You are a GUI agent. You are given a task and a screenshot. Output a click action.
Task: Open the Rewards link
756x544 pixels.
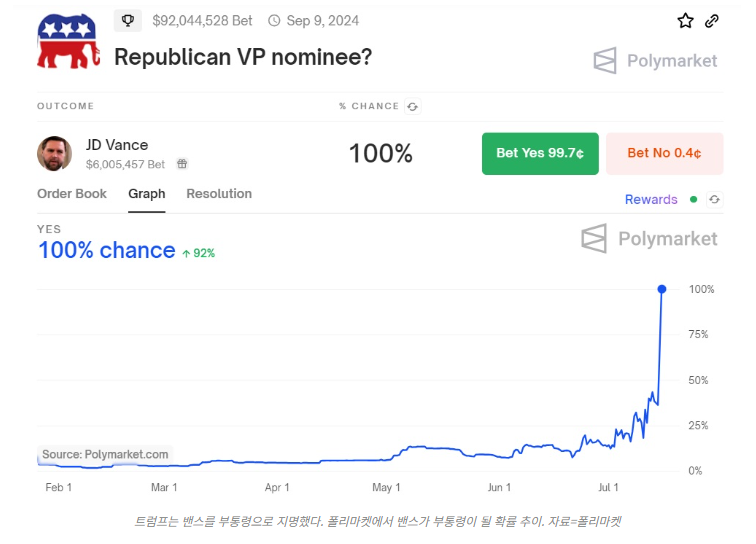(x=651, y=199)
